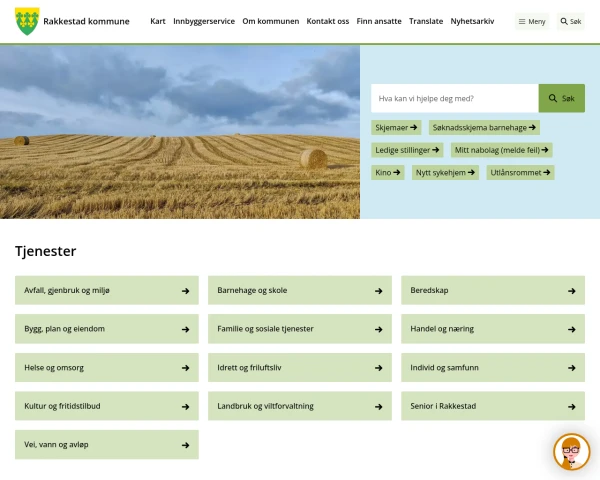Open Mitt nabolag (melde feil) link

pos(502,150)
